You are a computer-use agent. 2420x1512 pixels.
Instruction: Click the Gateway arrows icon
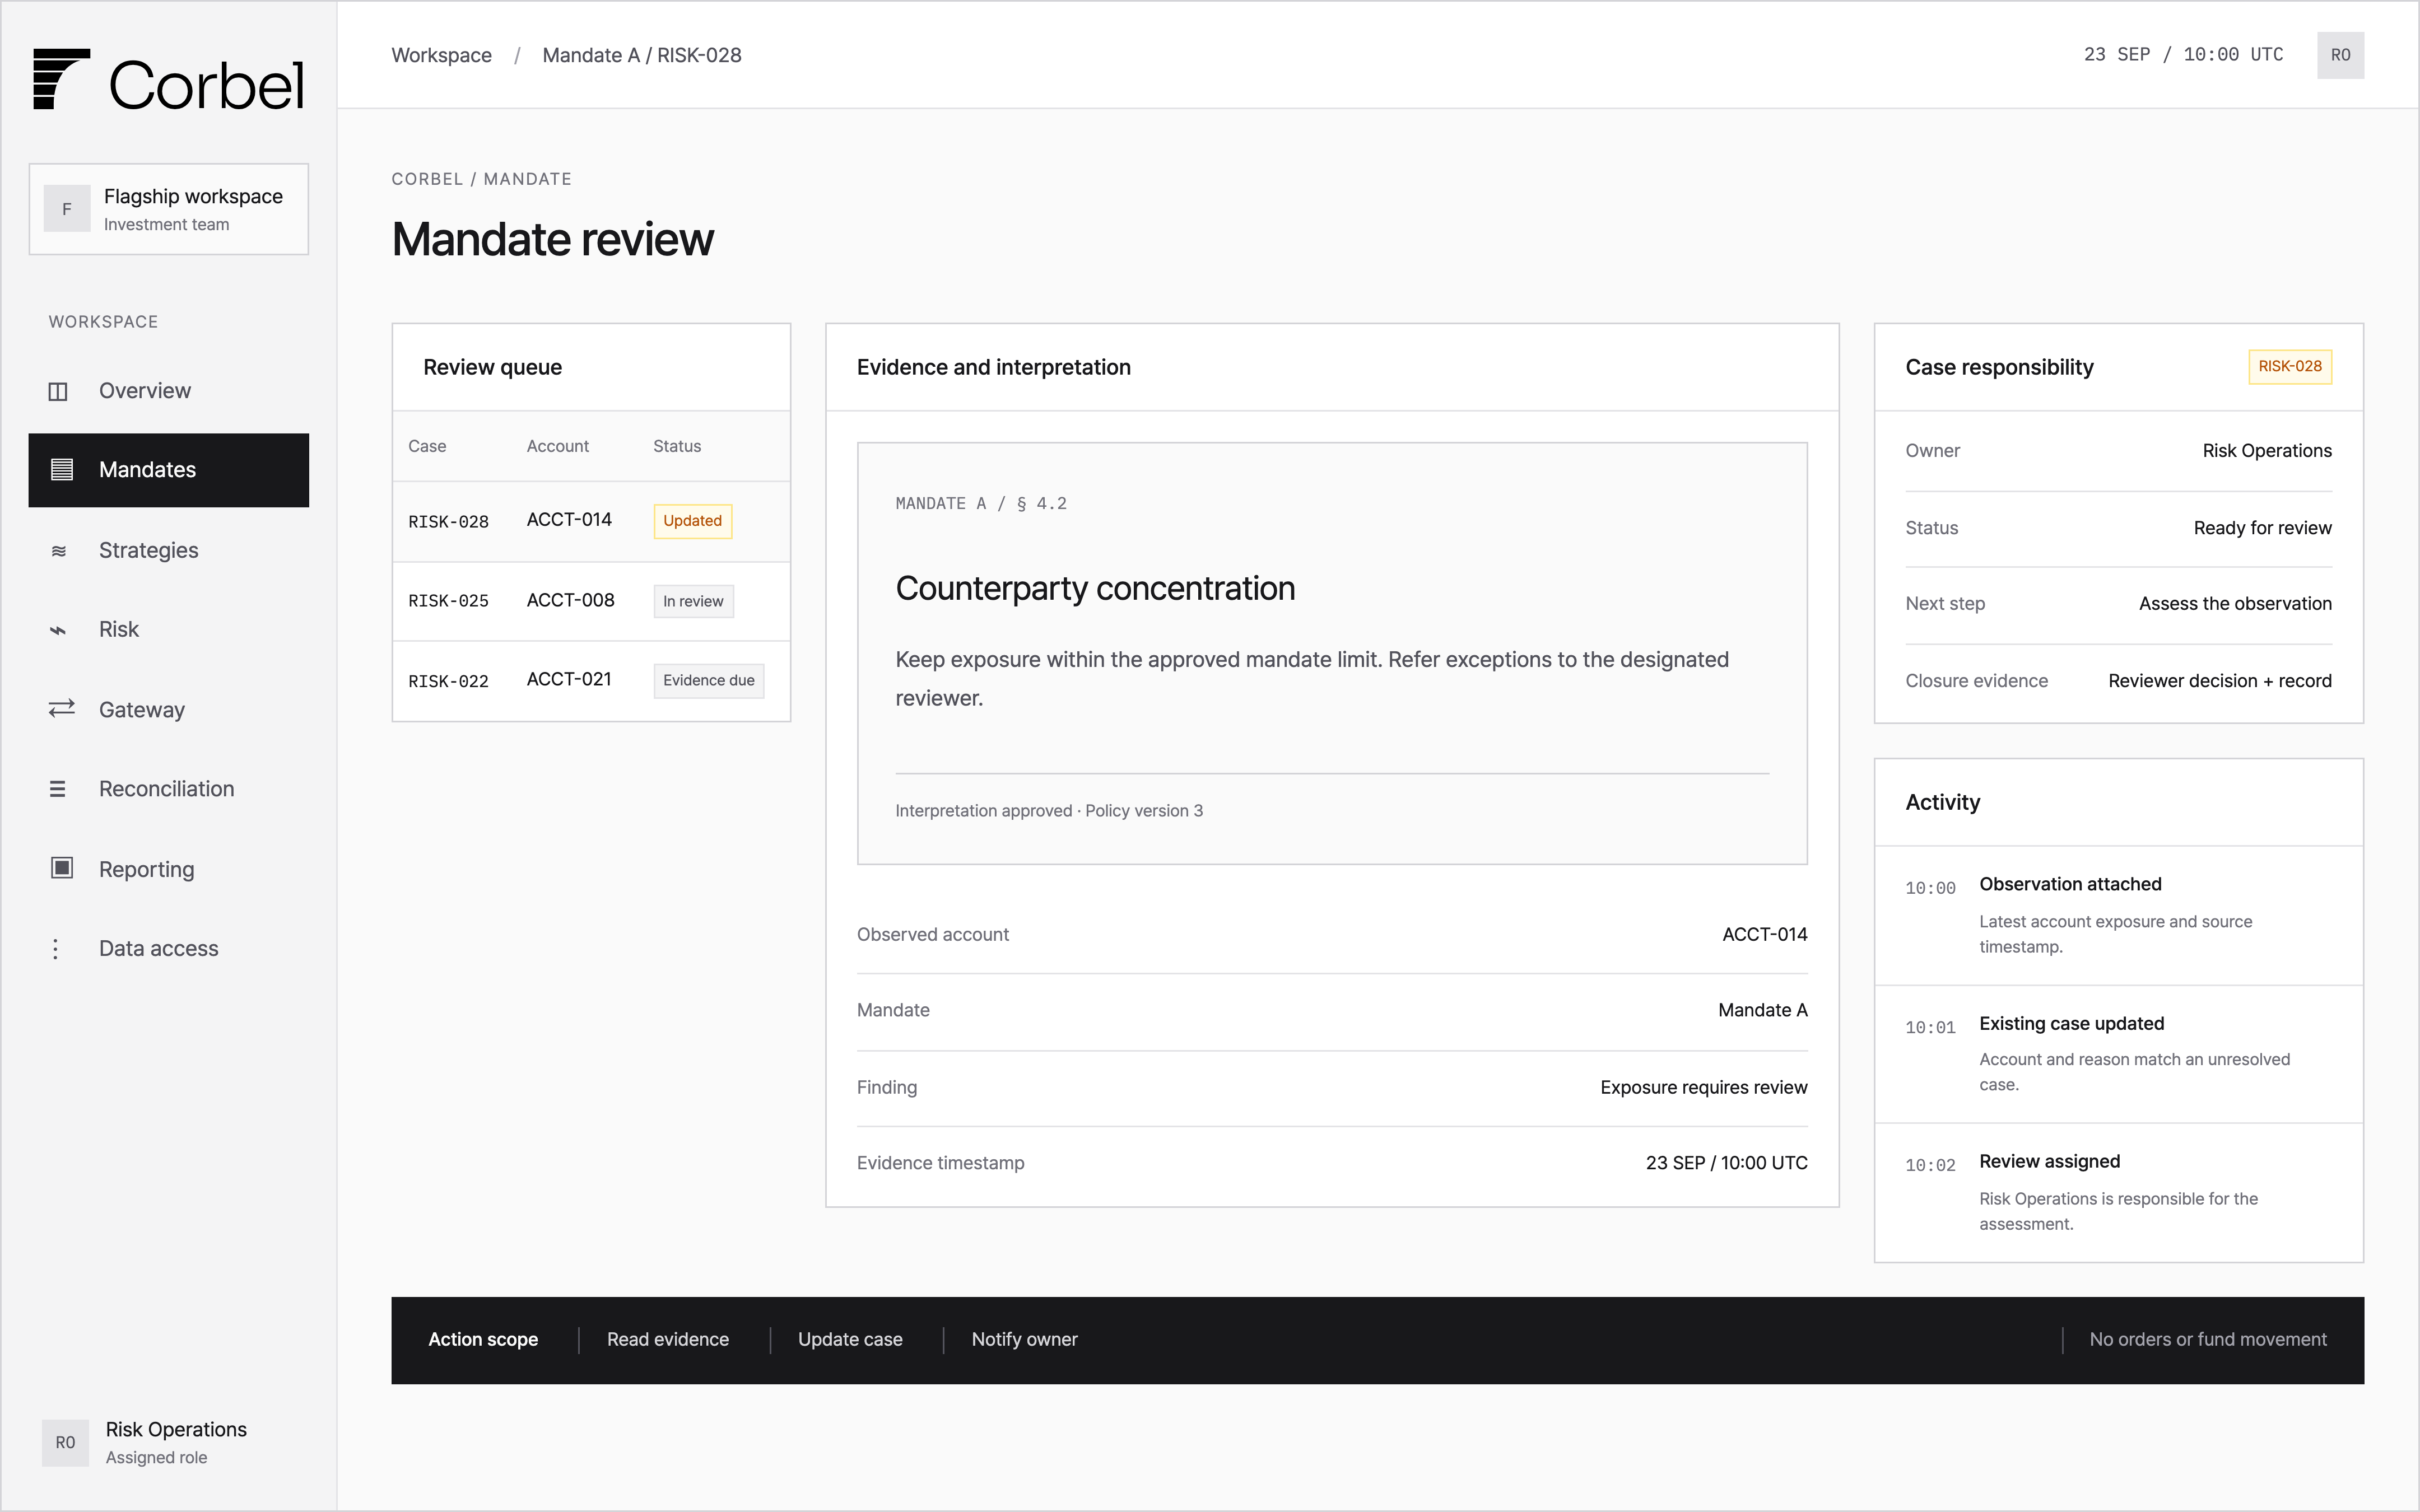pyautogui.click(x=62, y=709)
